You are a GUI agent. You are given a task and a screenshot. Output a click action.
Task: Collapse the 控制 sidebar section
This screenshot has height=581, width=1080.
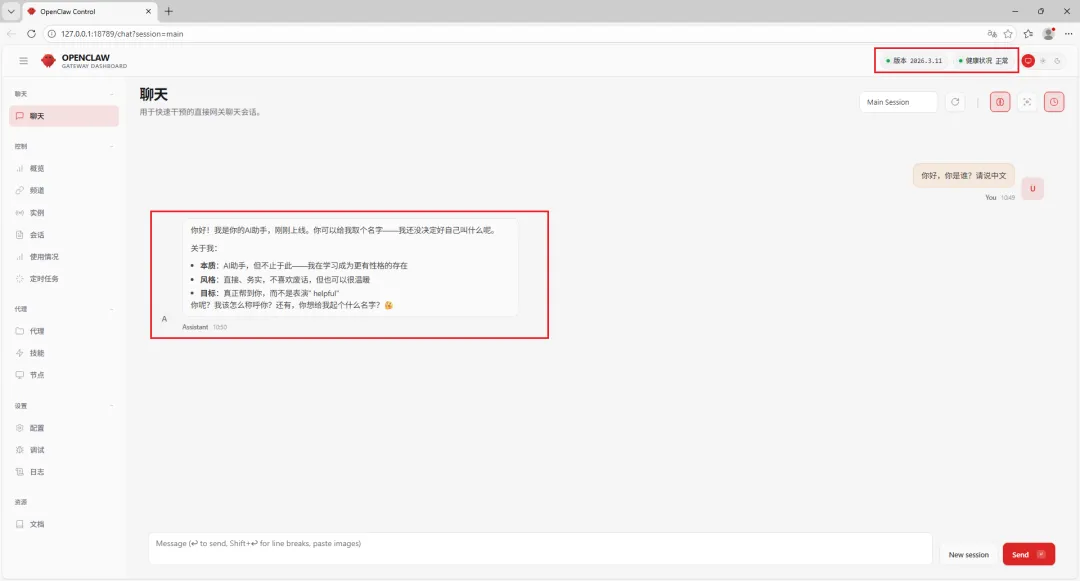[112, 147]
